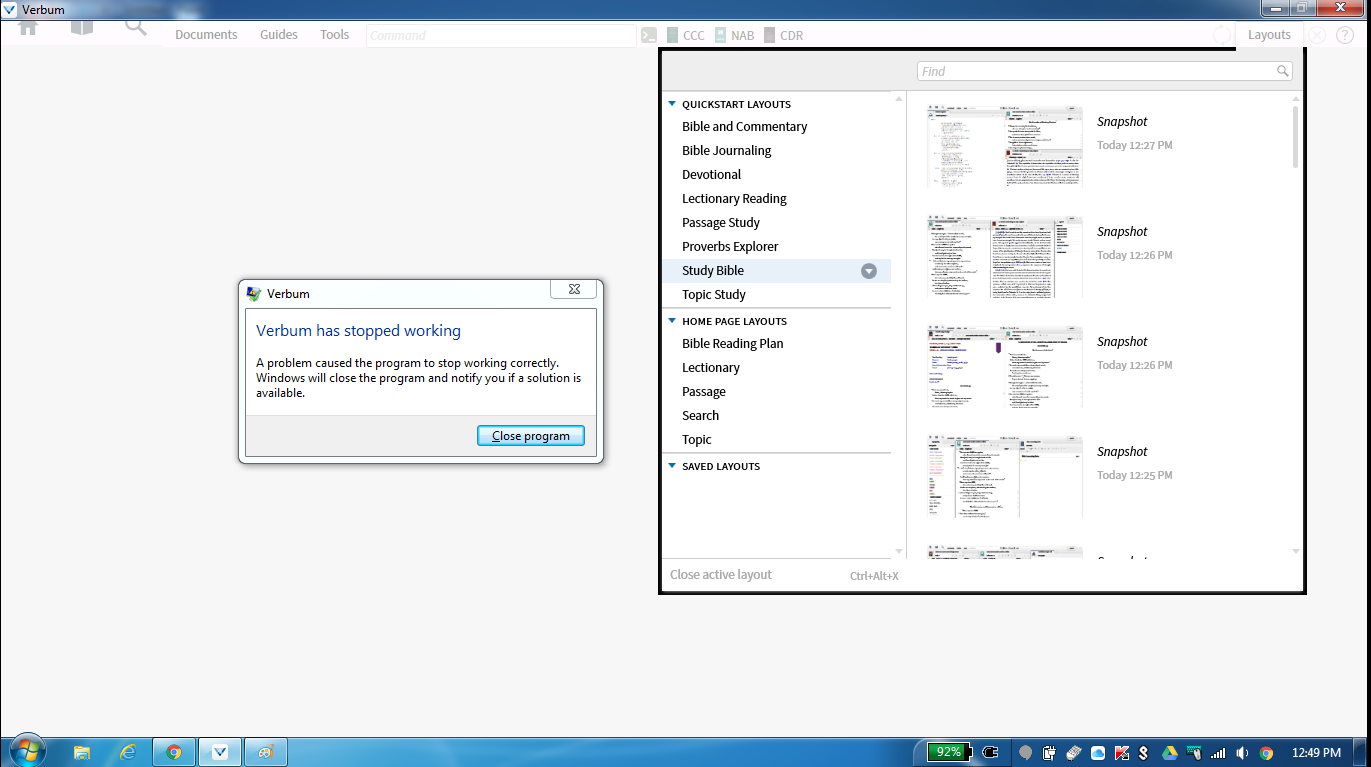
Task: Click the 12:49 PM clock
Action: tap(1317, 753)
